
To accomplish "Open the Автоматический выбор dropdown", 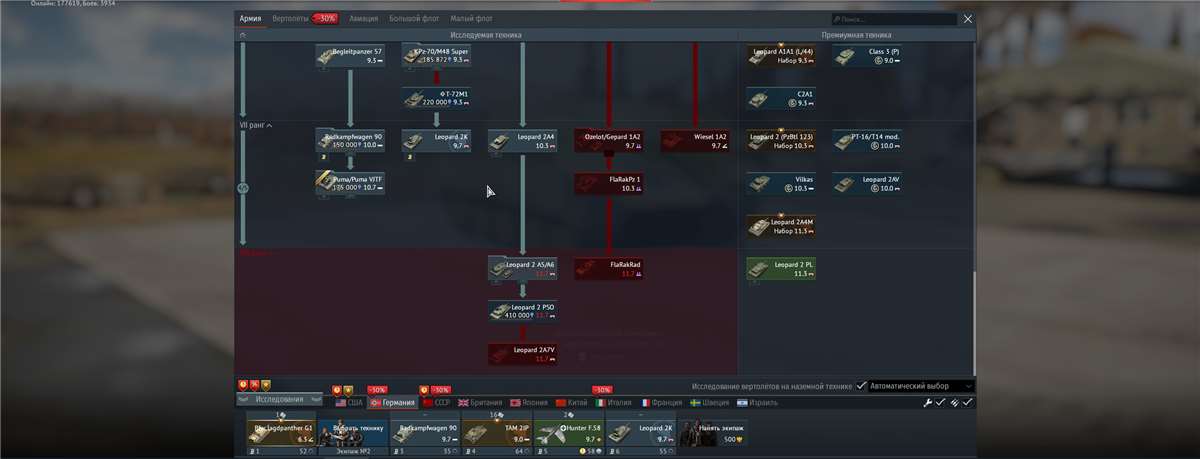I will 922,386.
